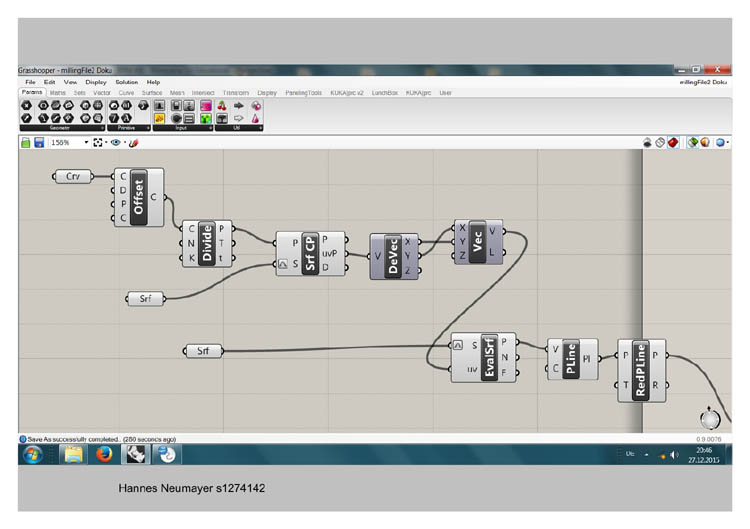Toggle Only Draw Preview for Selected Objects
The width and height of the screenshot is (750, 529).
(692, 143)
